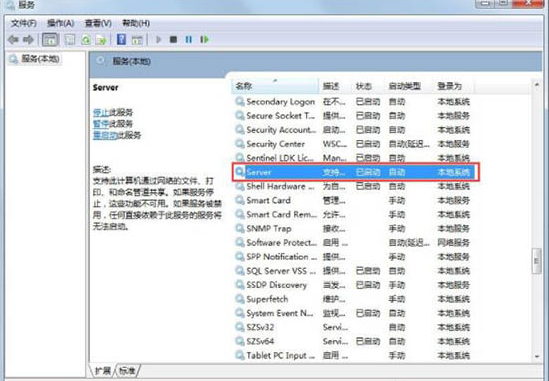The height and width of the screenshot is (381, 549).
Task: Open the blue Help toolbar icon
Action: coord(121,39)
